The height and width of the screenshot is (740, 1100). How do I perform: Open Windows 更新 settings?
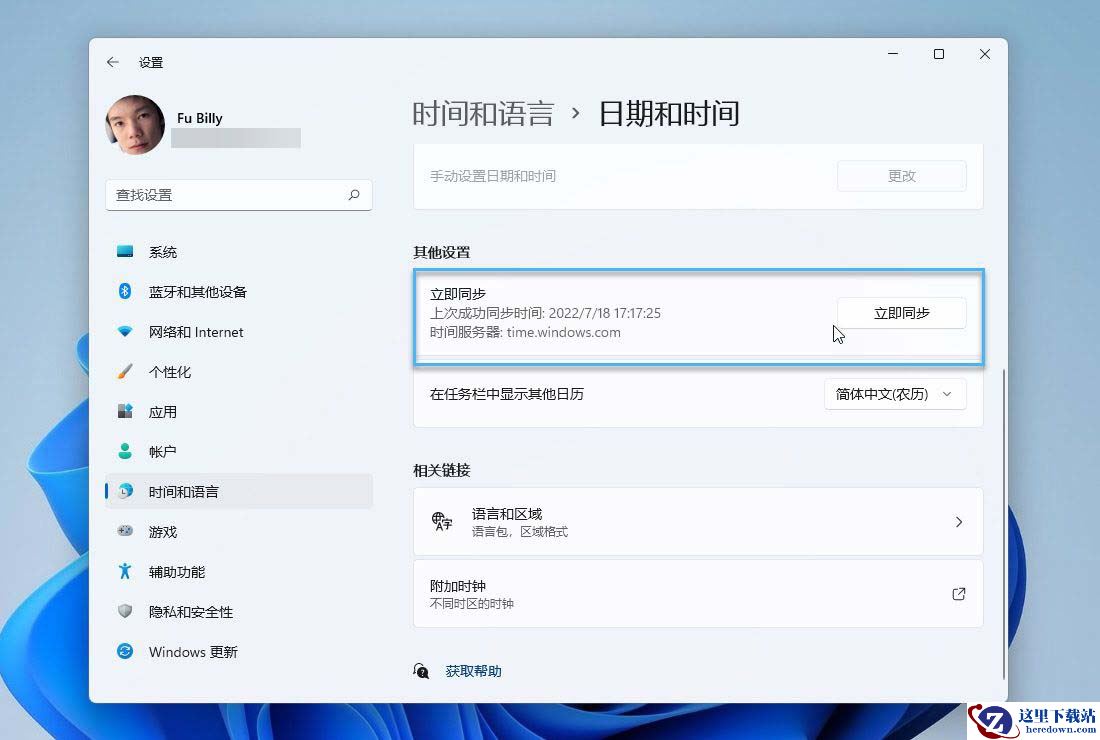[x=239, y=652]
